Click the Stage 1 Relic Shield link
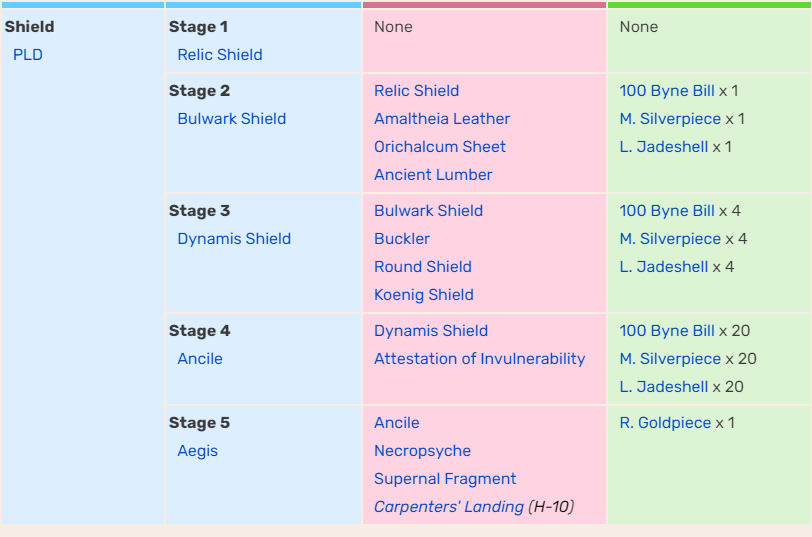Viewport: 812px width, 537px height. click(x=219, y=55)
